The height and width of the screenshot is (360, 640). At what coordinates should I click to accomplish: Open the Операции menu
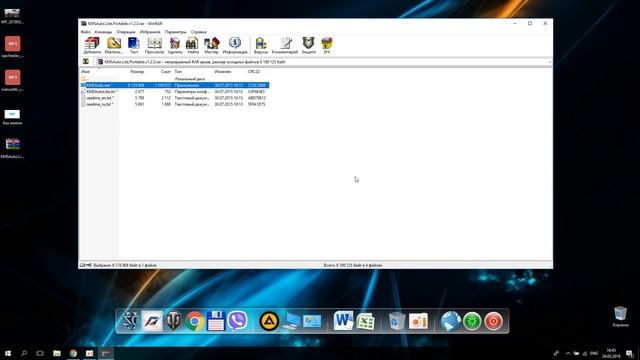pyautogui.click(x=126, y=32)
